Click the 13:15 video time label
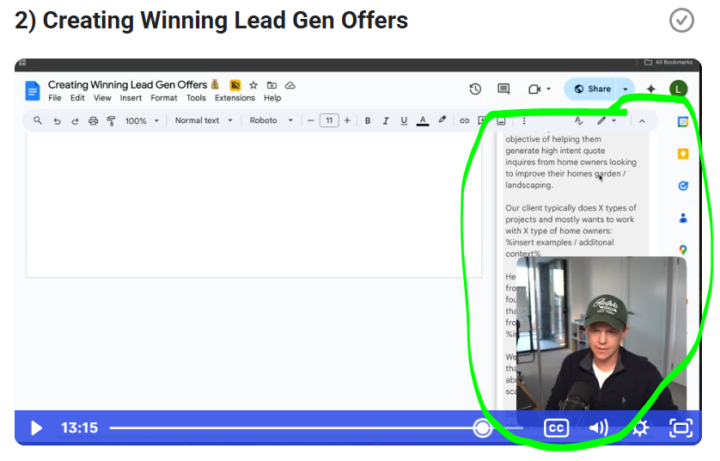 pos(79,428)
